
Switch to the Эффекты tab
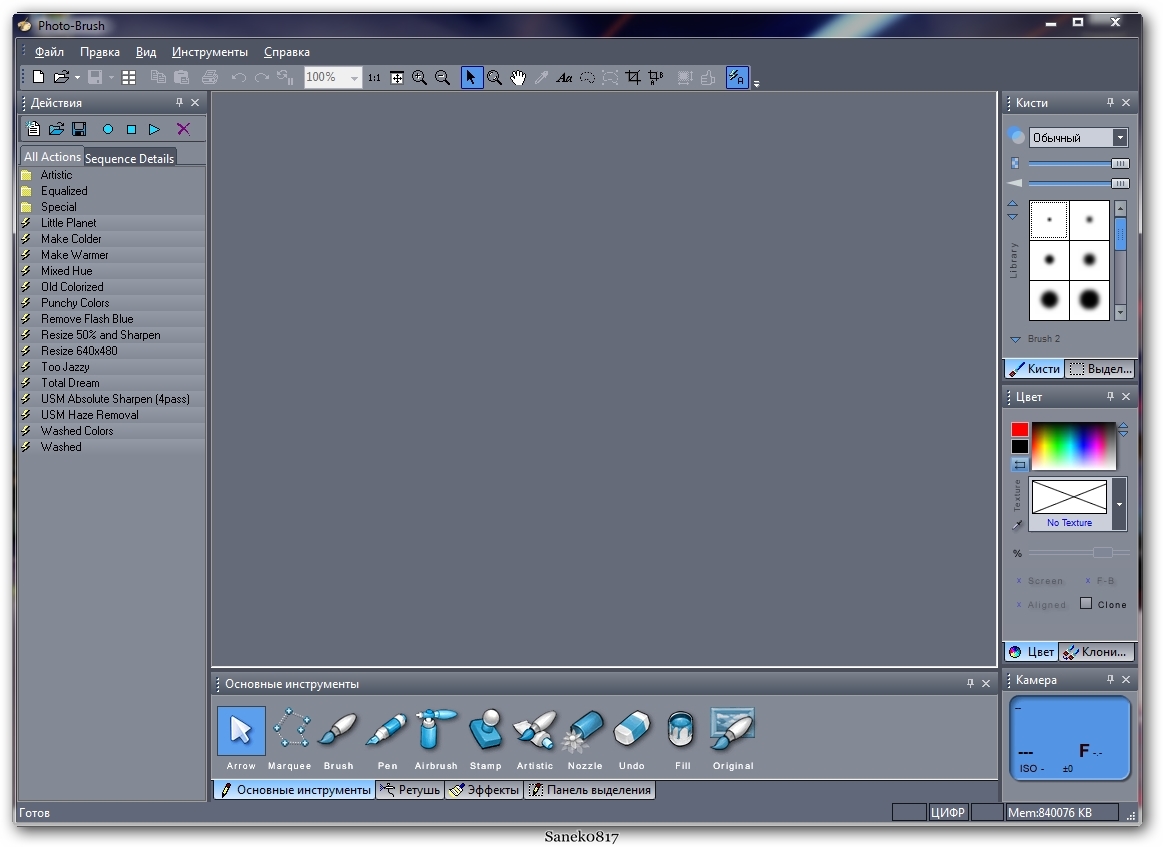485,790
